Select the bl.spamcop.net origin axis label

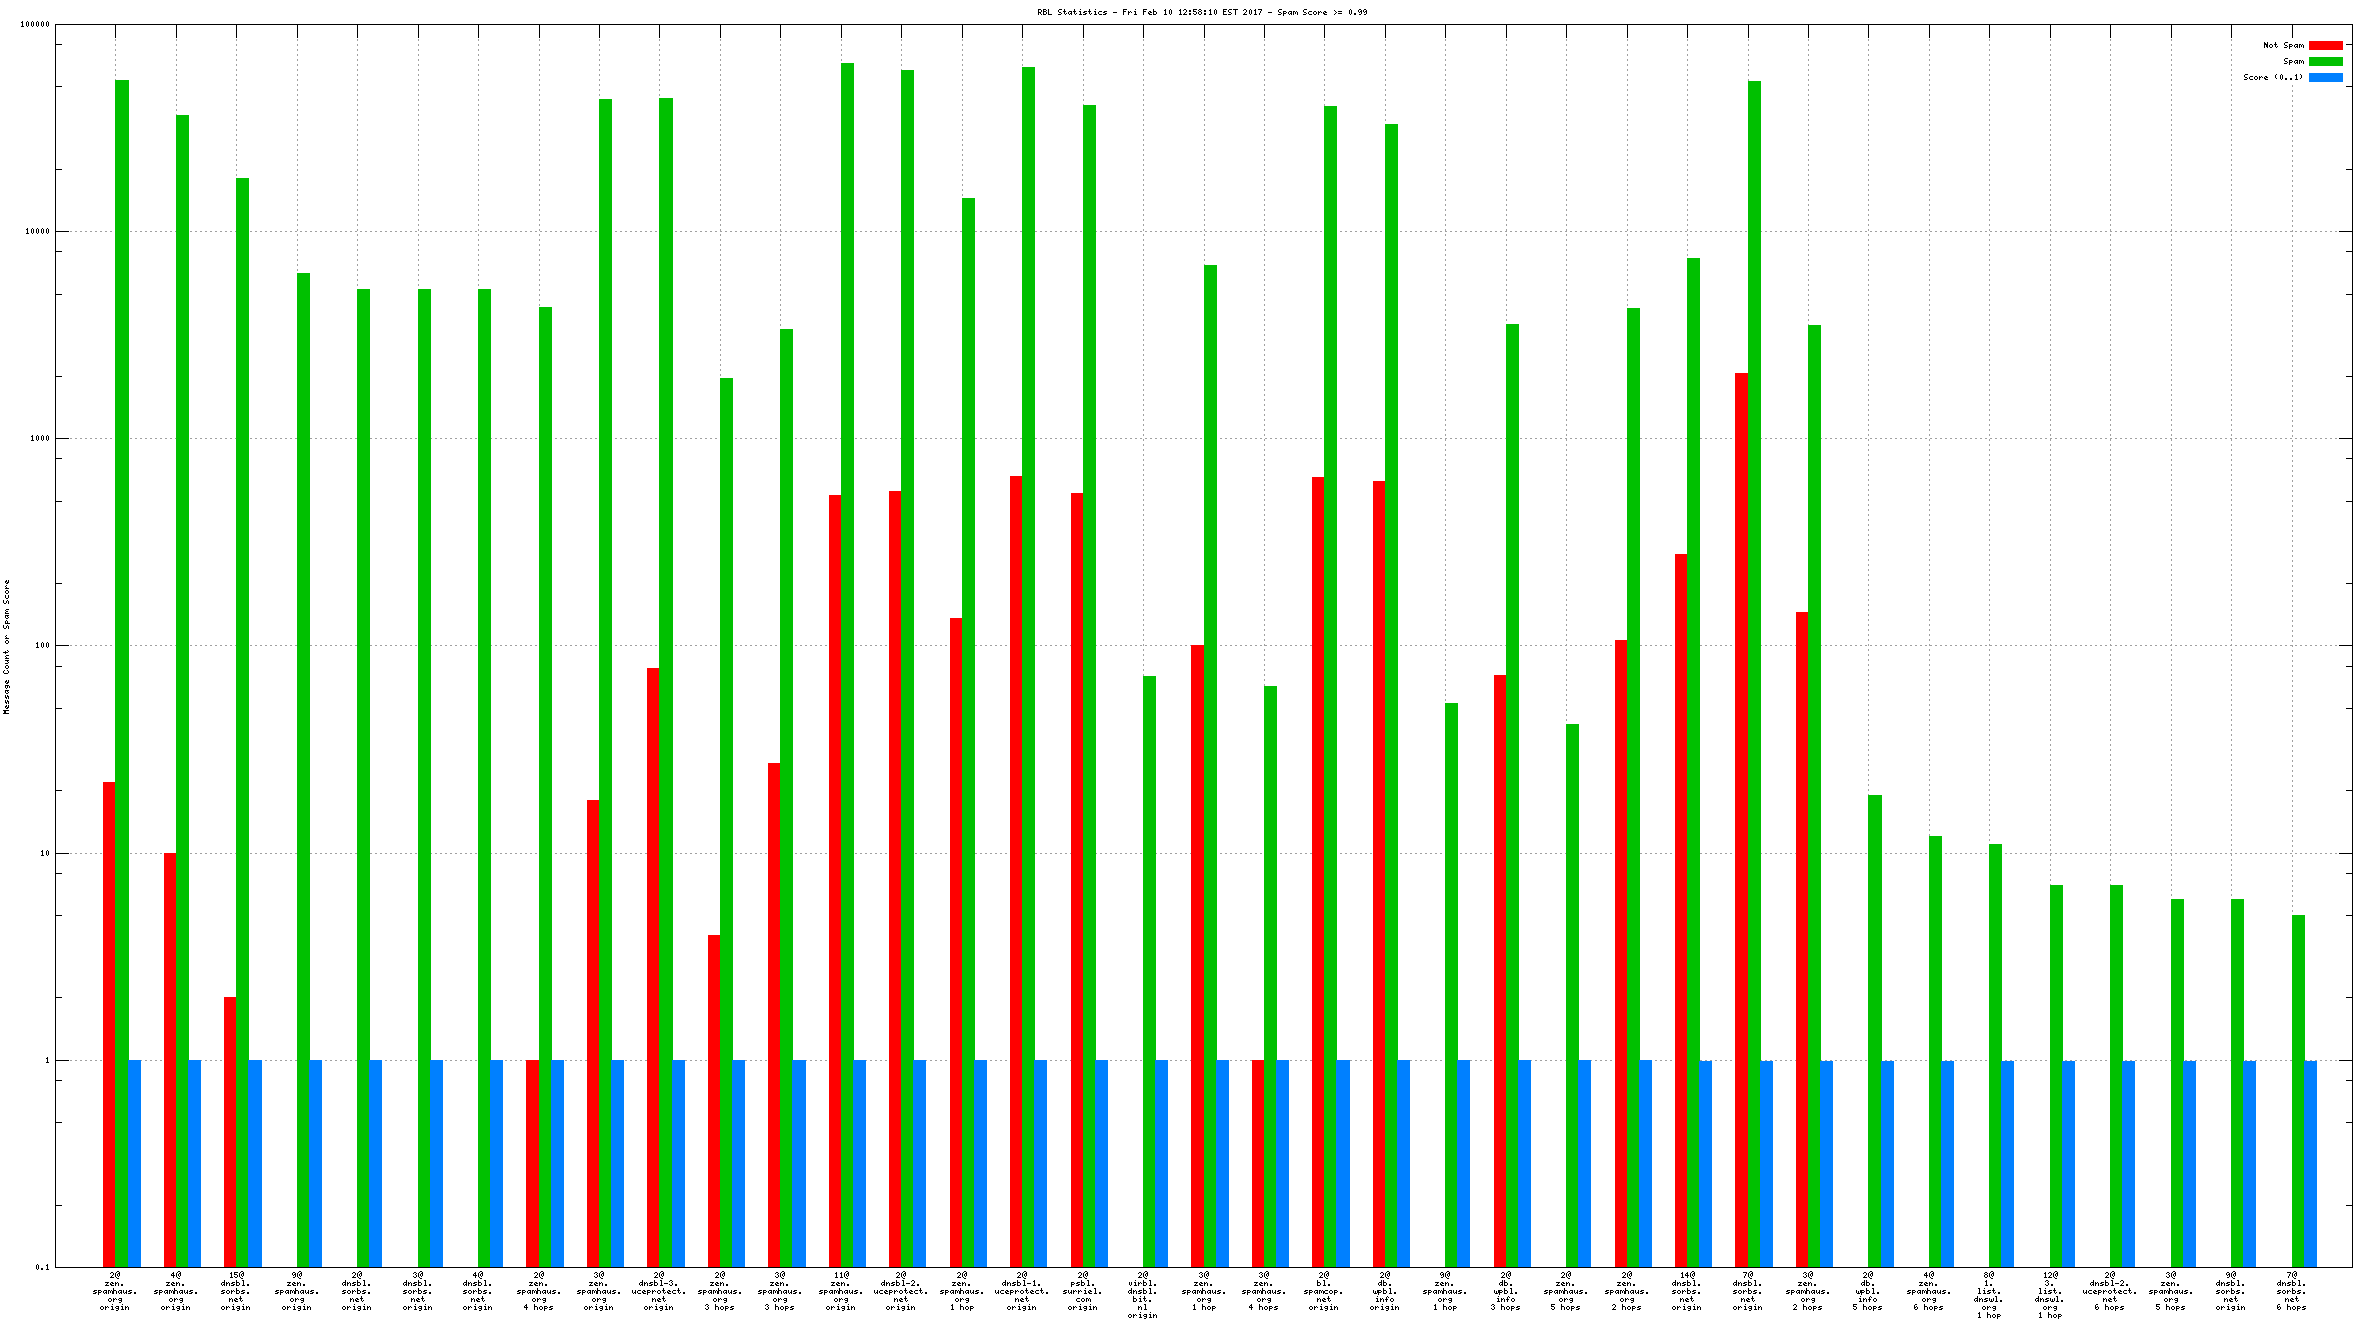1324,1291
